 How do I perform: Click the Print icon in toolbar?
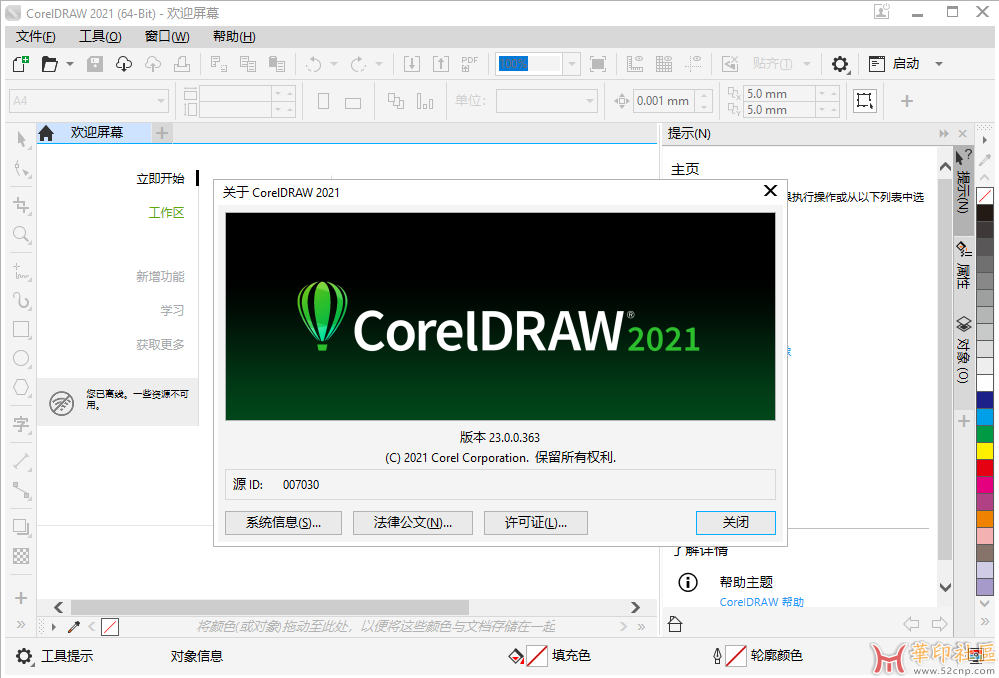point(182,64)
